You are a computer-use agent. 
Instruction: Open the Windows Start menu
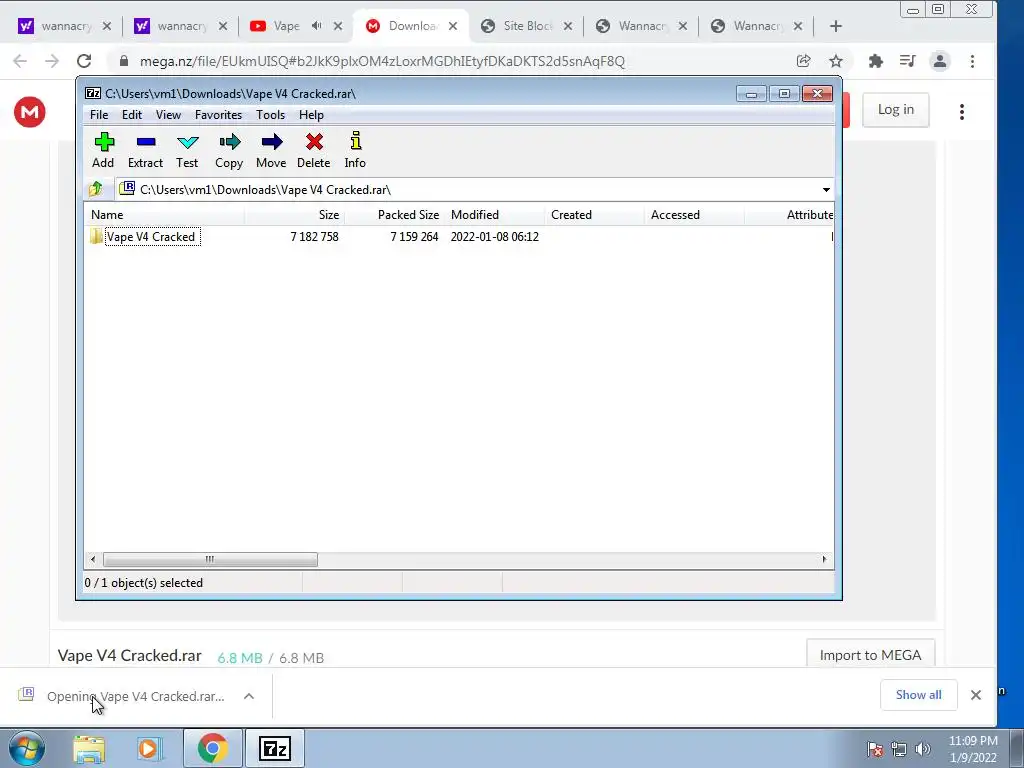pyautogui.click(x=26, y=748)
